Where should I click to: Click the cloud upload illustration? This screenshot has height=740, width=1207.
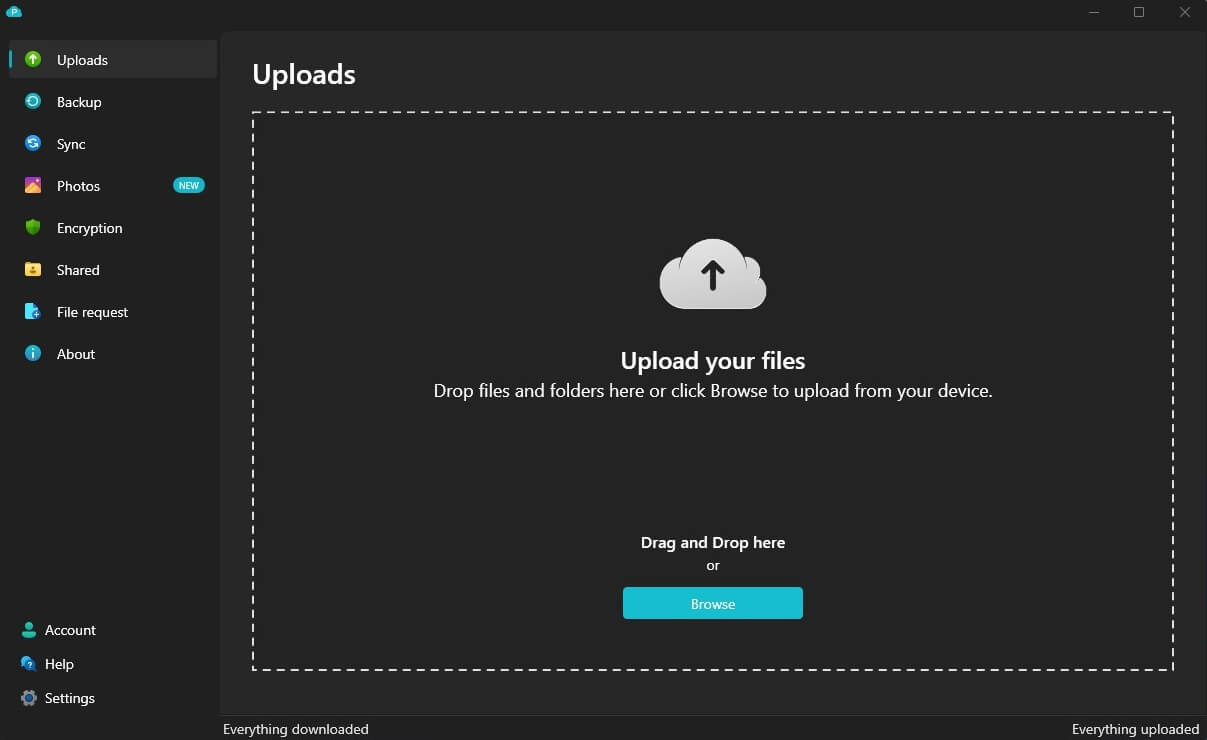pyautogui.click(x=712, y=275)
